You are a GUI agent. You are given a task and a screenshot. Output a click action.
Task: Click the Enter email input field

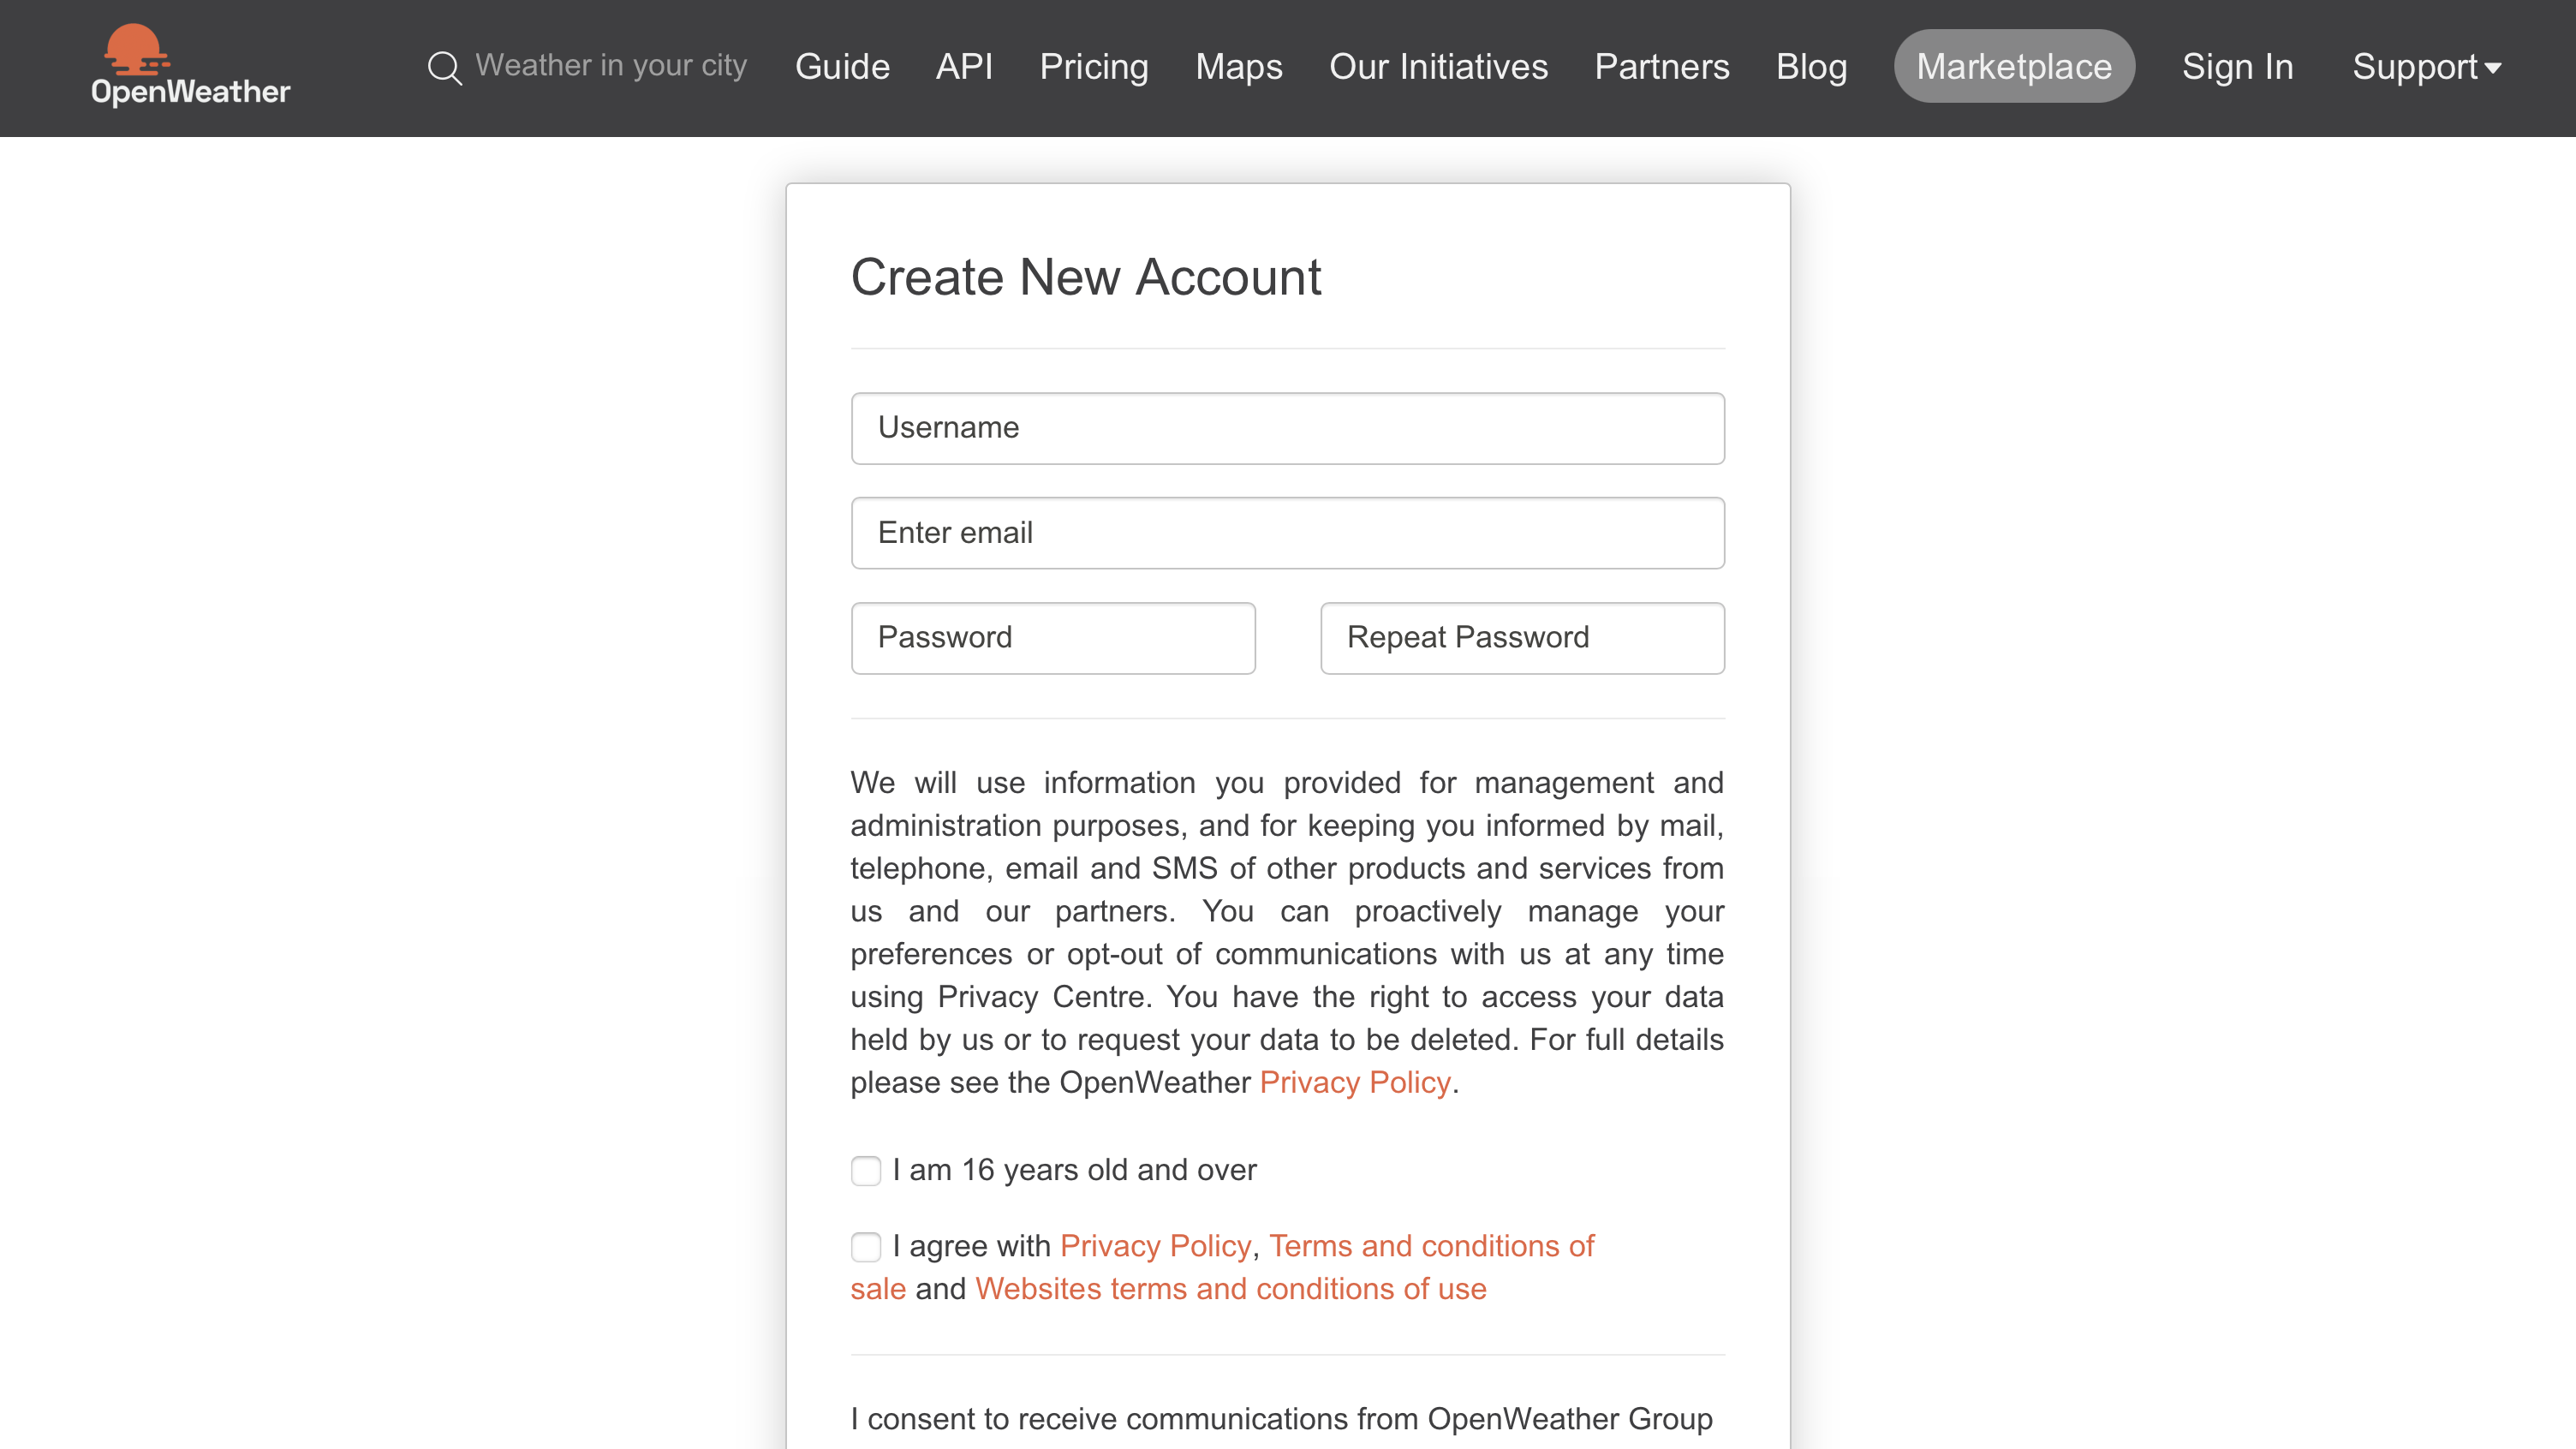1288,533
